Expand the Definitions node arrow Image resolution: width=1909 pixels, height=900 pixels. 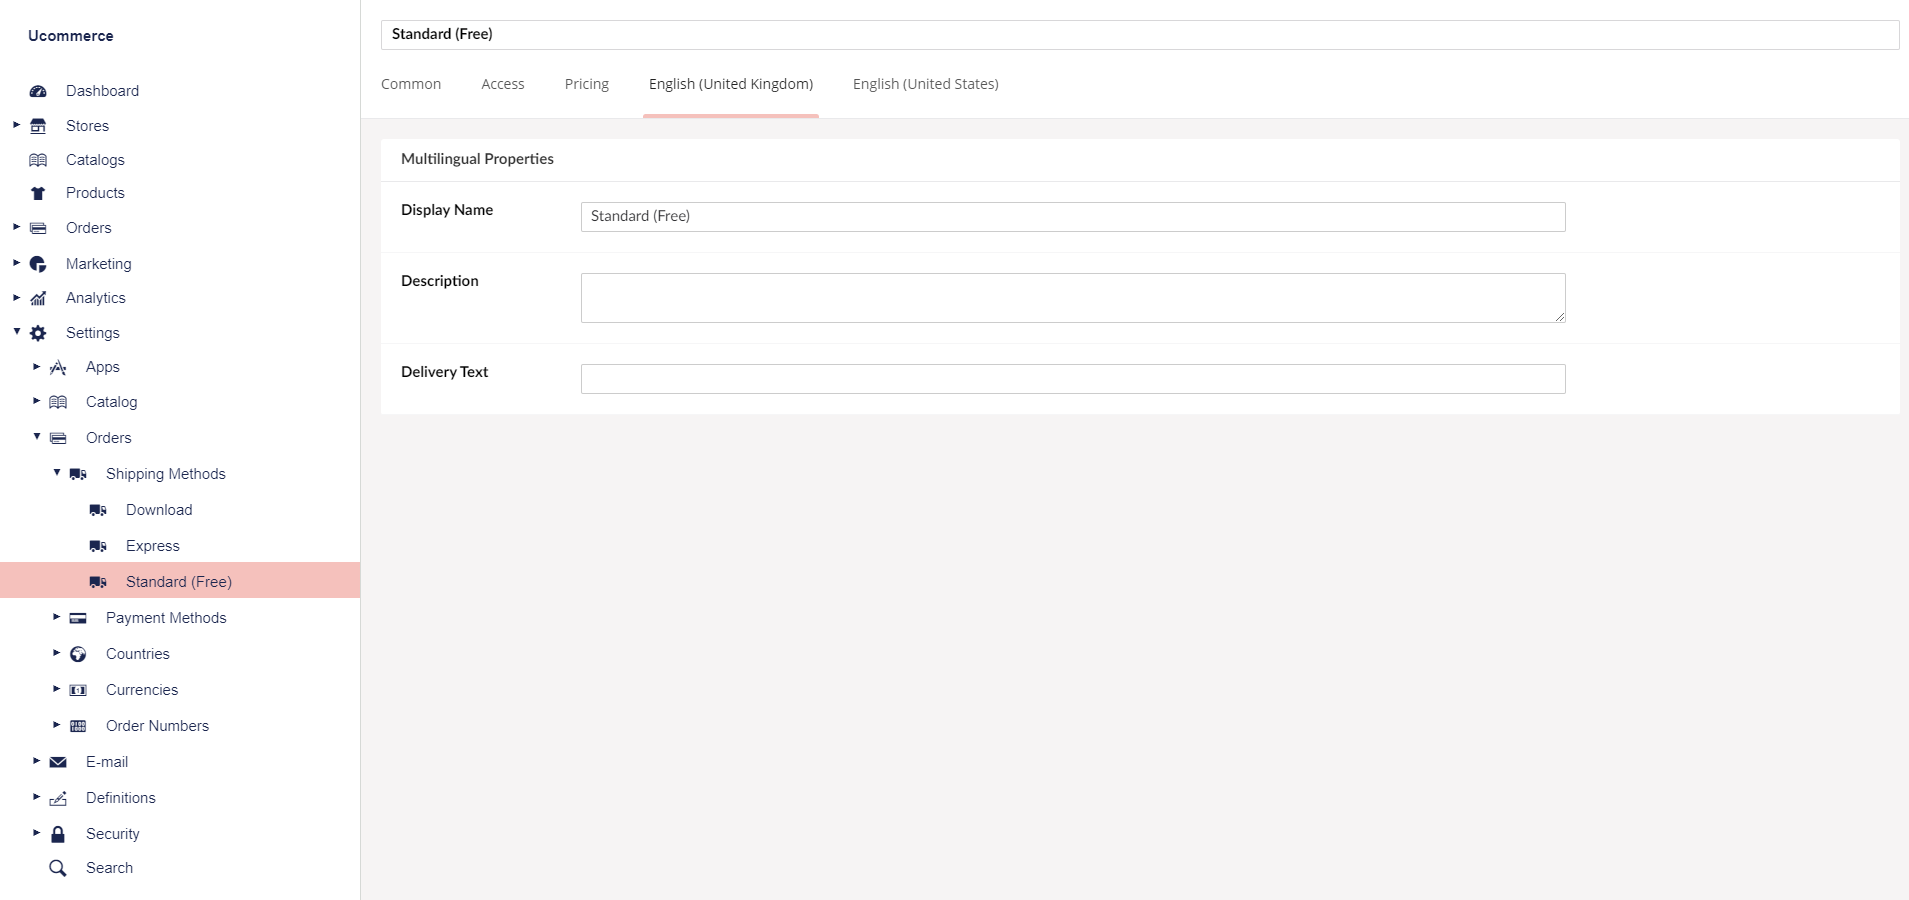click(x=36, y=797)
